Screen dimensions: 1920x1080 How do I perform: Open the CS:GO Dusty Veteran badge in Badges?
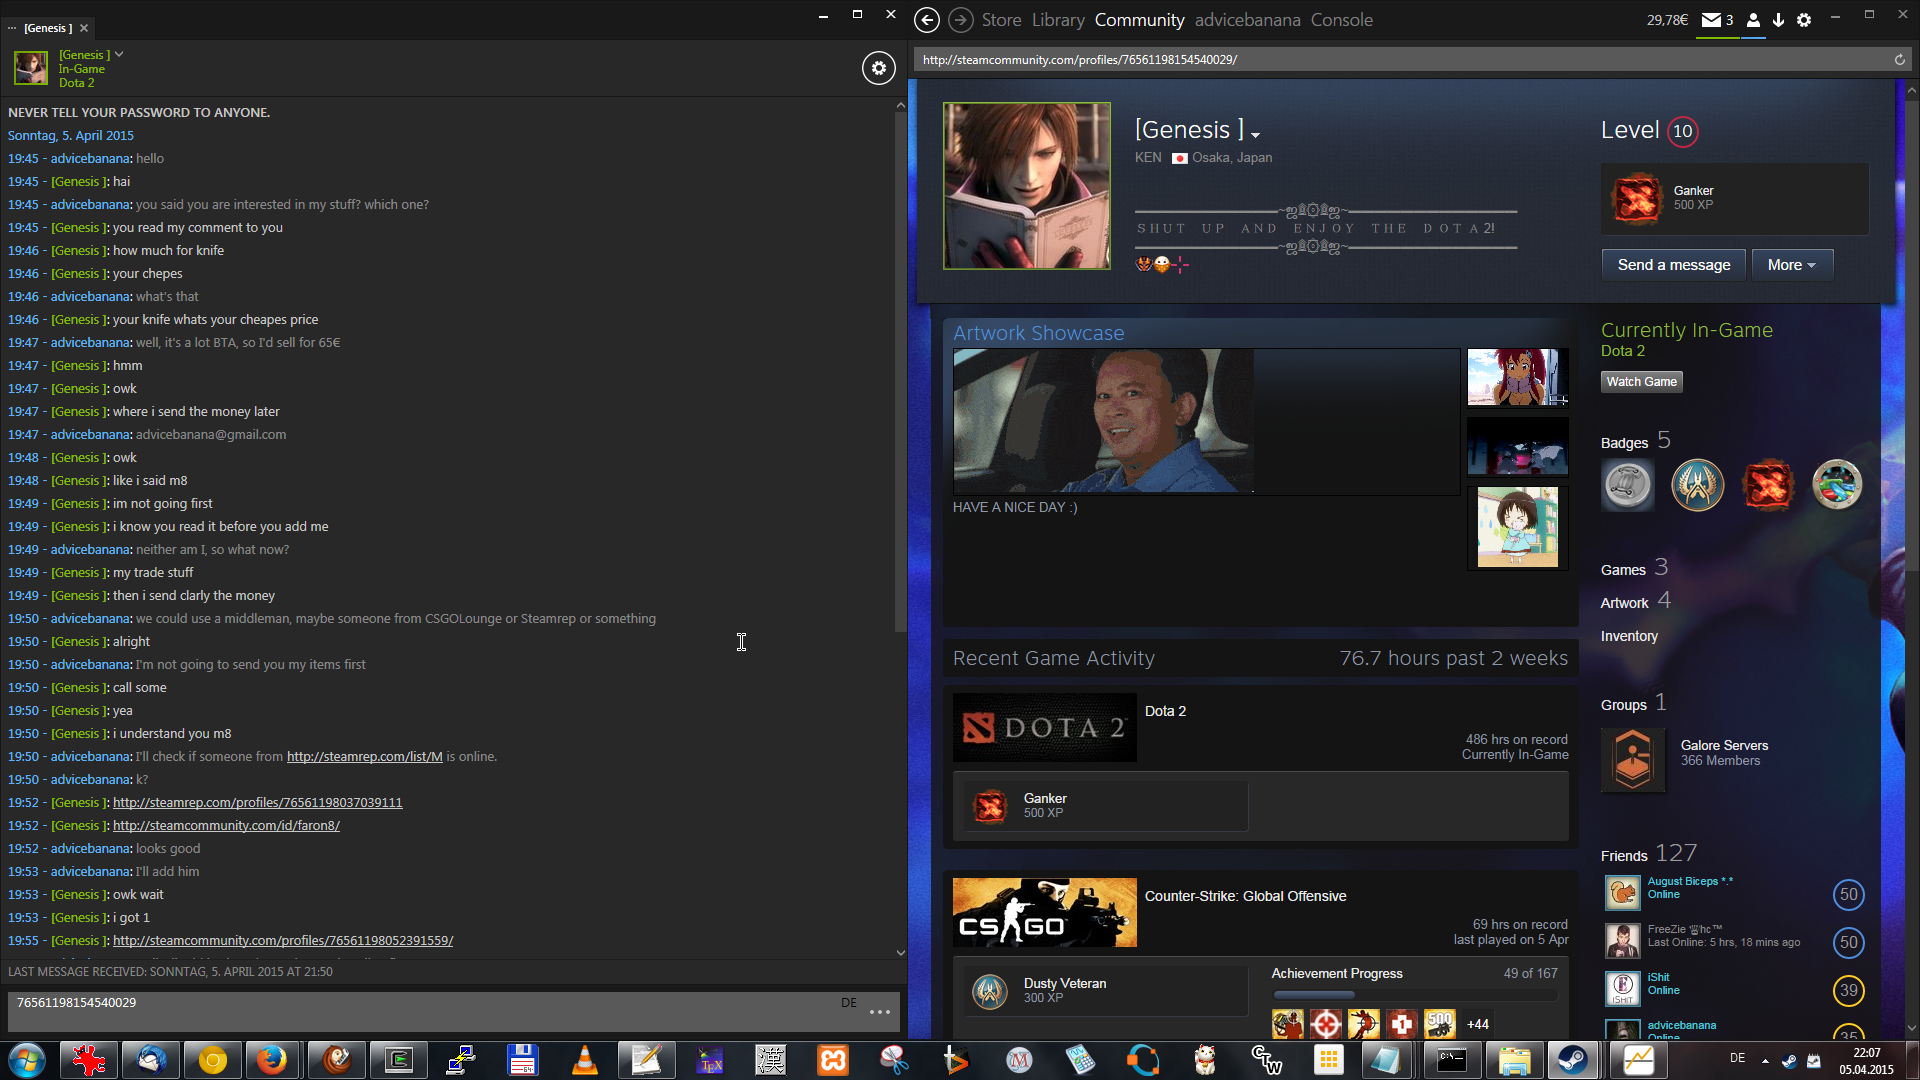1697,485
